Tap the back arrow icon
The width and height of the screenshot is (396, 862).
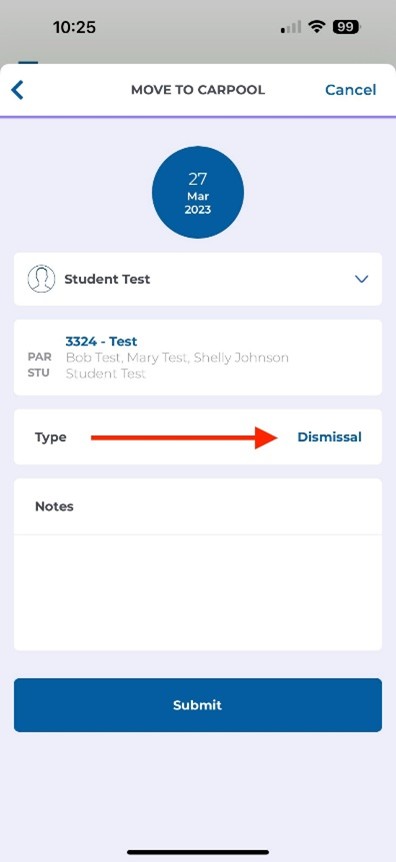pyautogui.click(x=18, y=90)
